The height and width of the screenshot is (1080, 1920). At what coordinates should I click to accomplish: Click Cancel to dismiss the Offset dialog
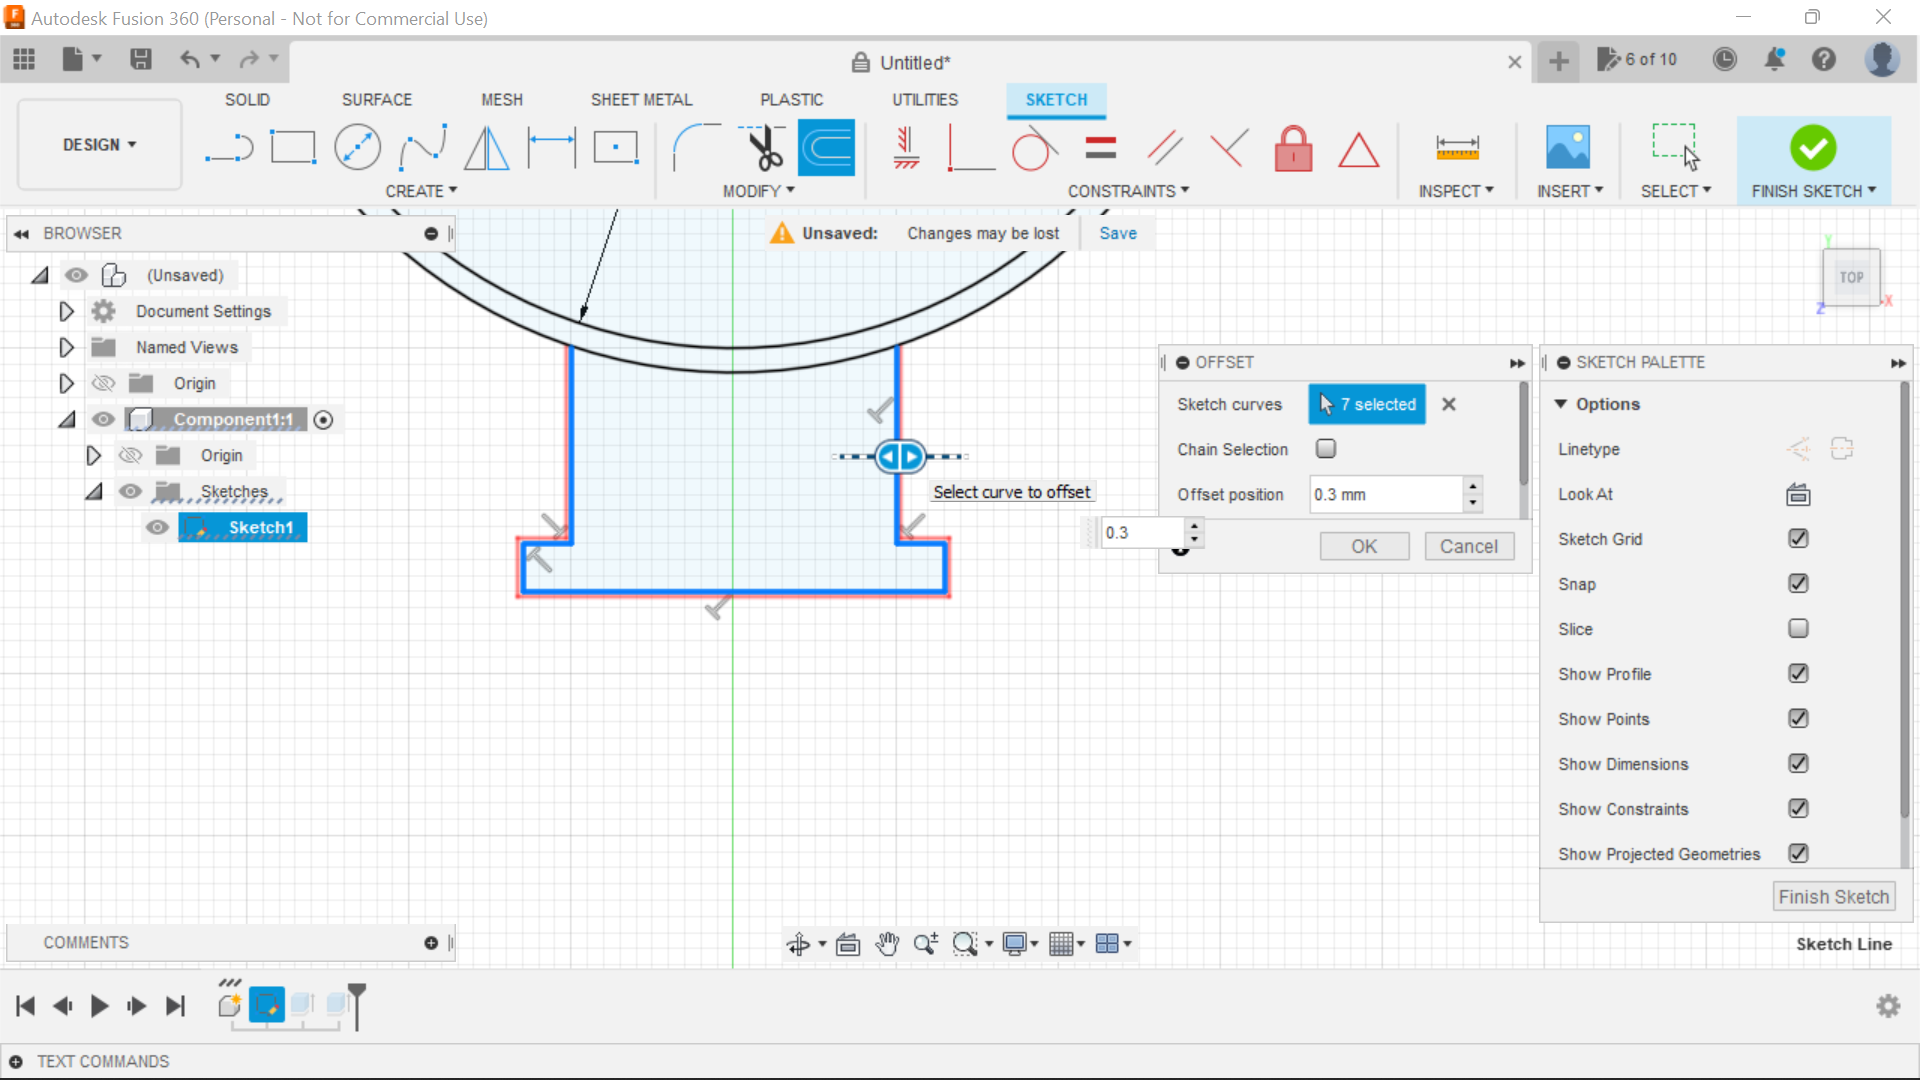[1470, 546]
